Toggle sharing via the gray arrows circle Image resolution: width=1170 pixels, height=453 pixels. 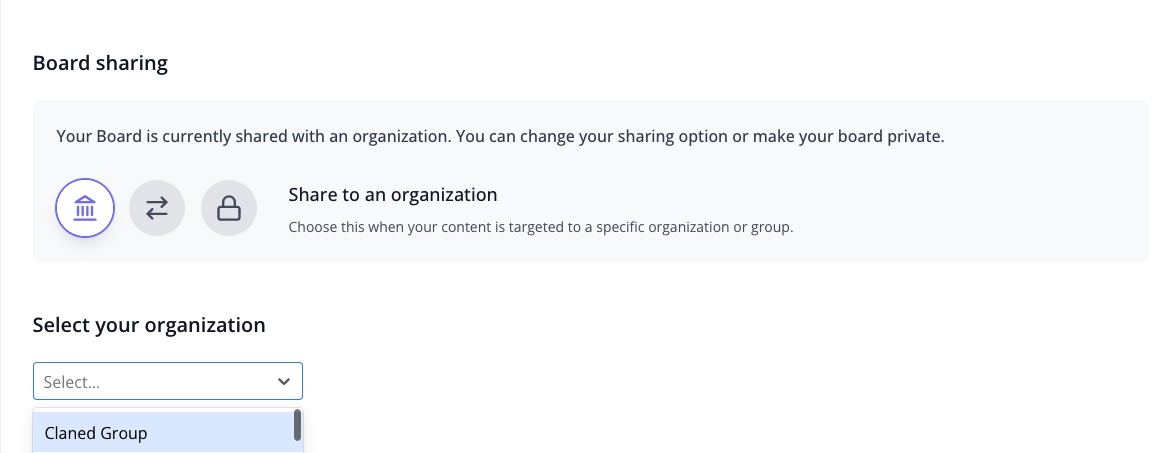click(157, 208)
